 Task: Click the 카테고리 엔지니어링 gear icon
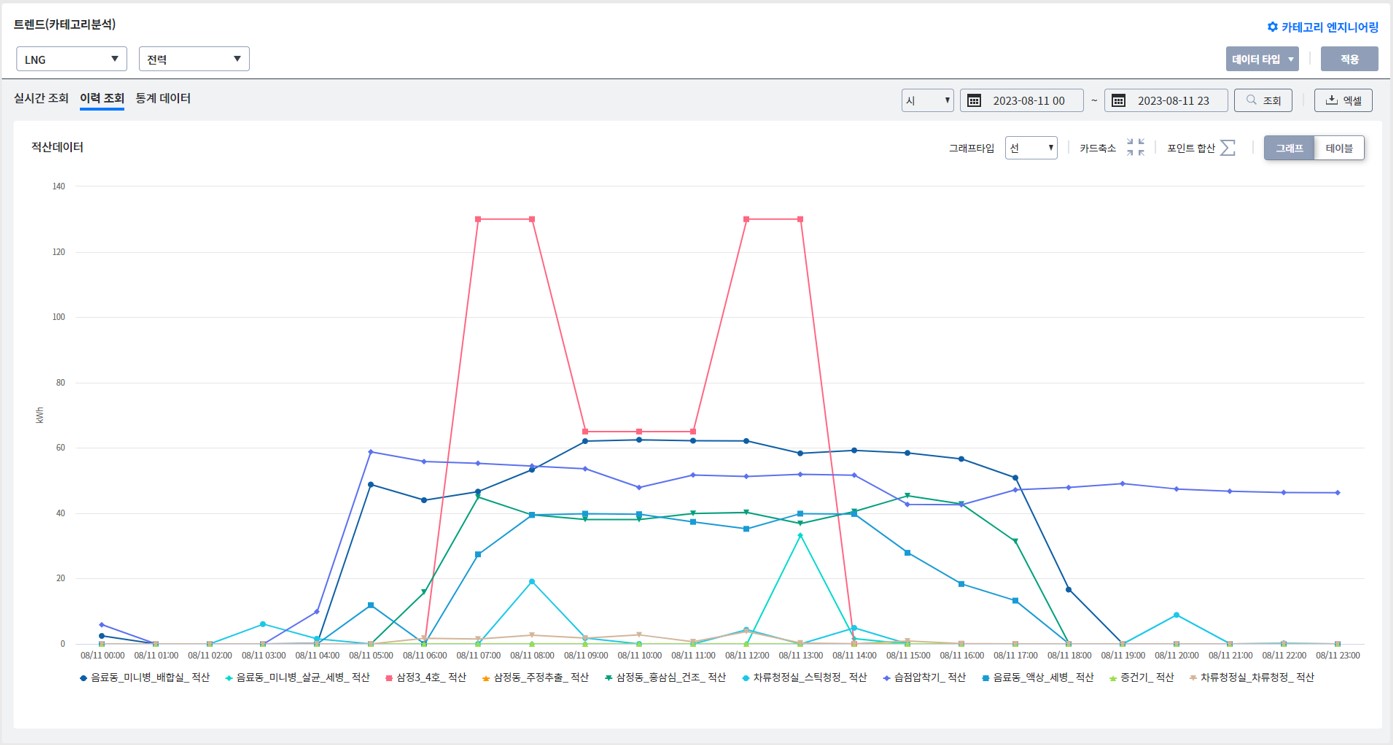tap(1272, 27)
